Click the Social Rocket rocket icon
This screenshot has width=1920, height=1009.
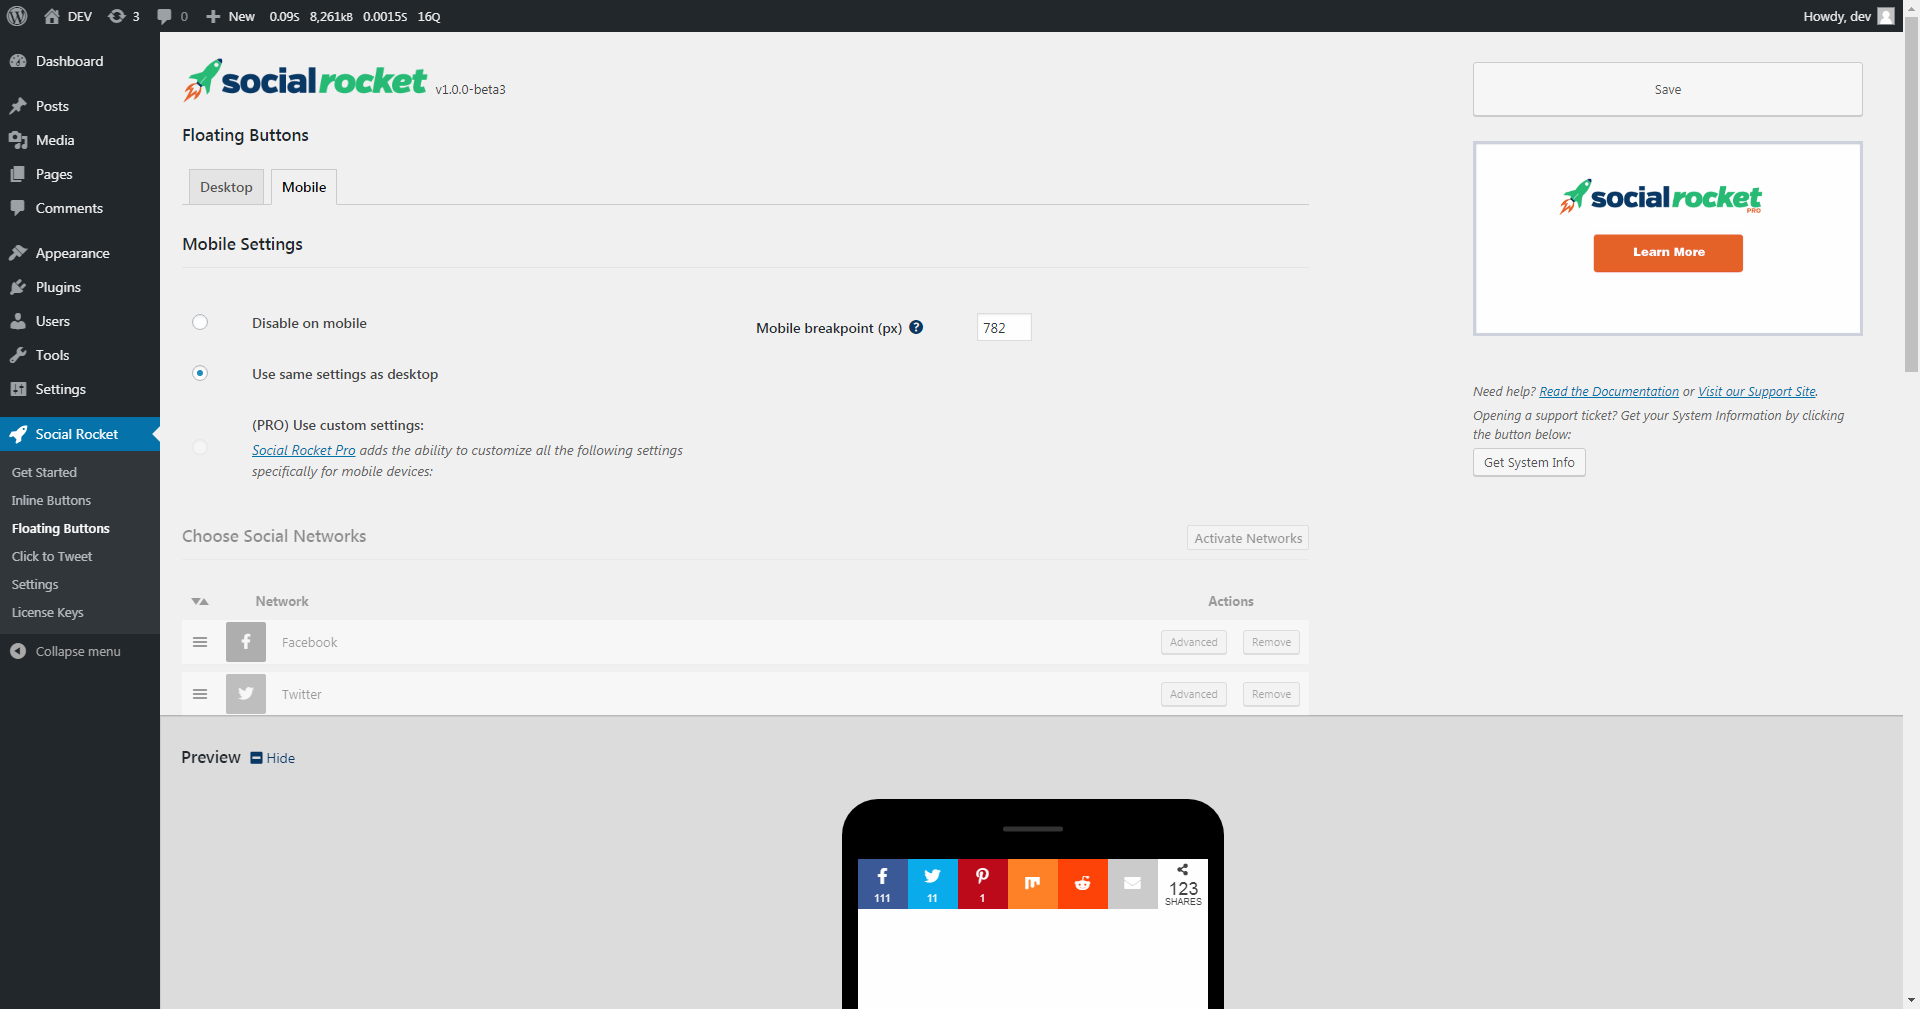(x=18, y=434)
